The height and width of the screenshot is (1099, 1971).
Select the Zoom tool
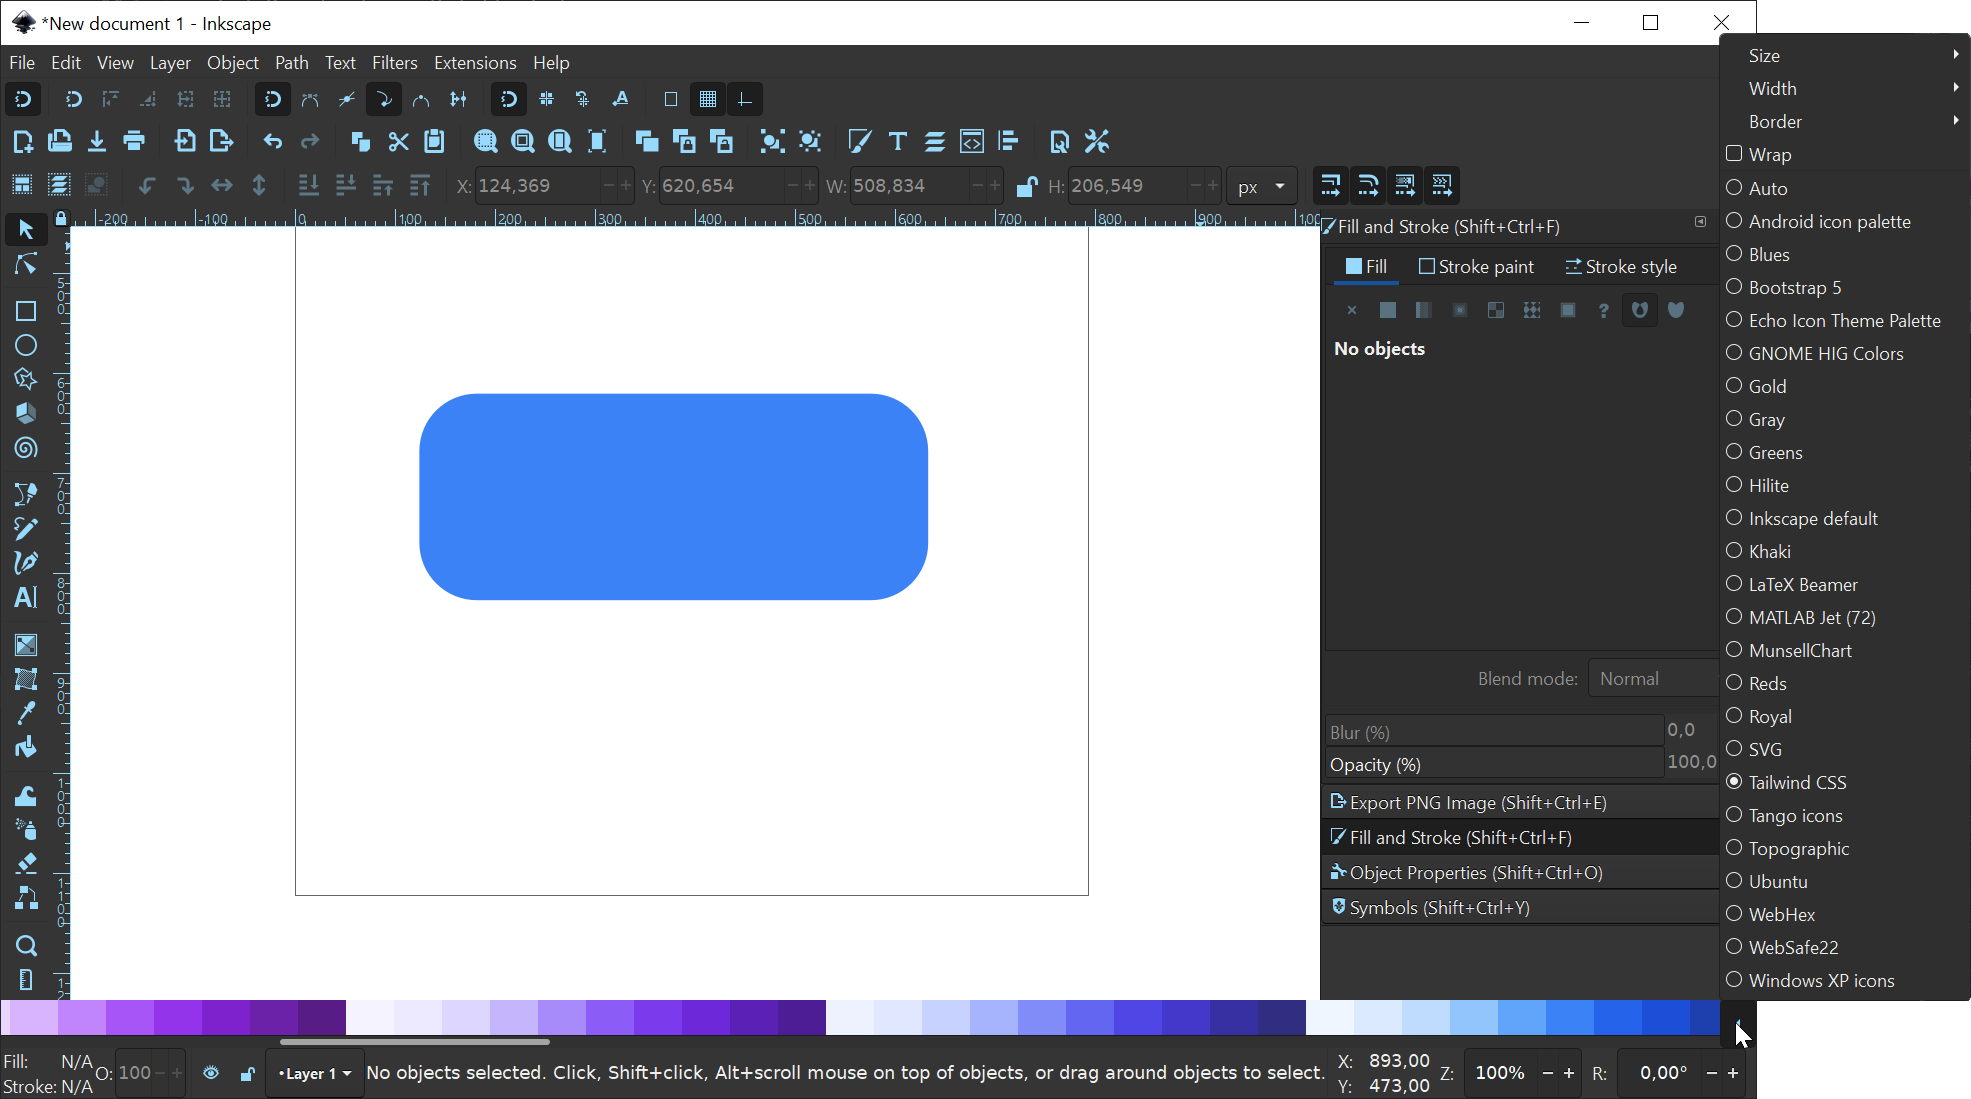(26, 946)
